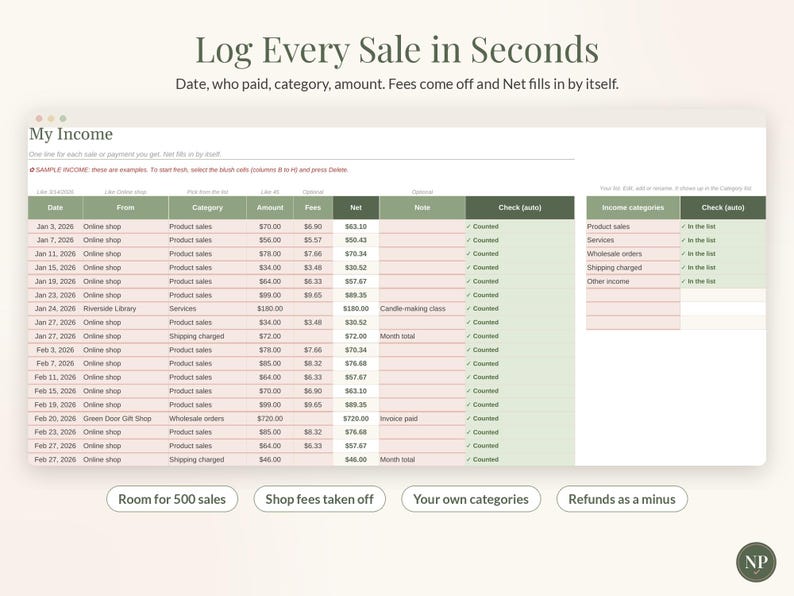
Task: Select the 'Shop fees taken off' pill
Action: point(320,499)
